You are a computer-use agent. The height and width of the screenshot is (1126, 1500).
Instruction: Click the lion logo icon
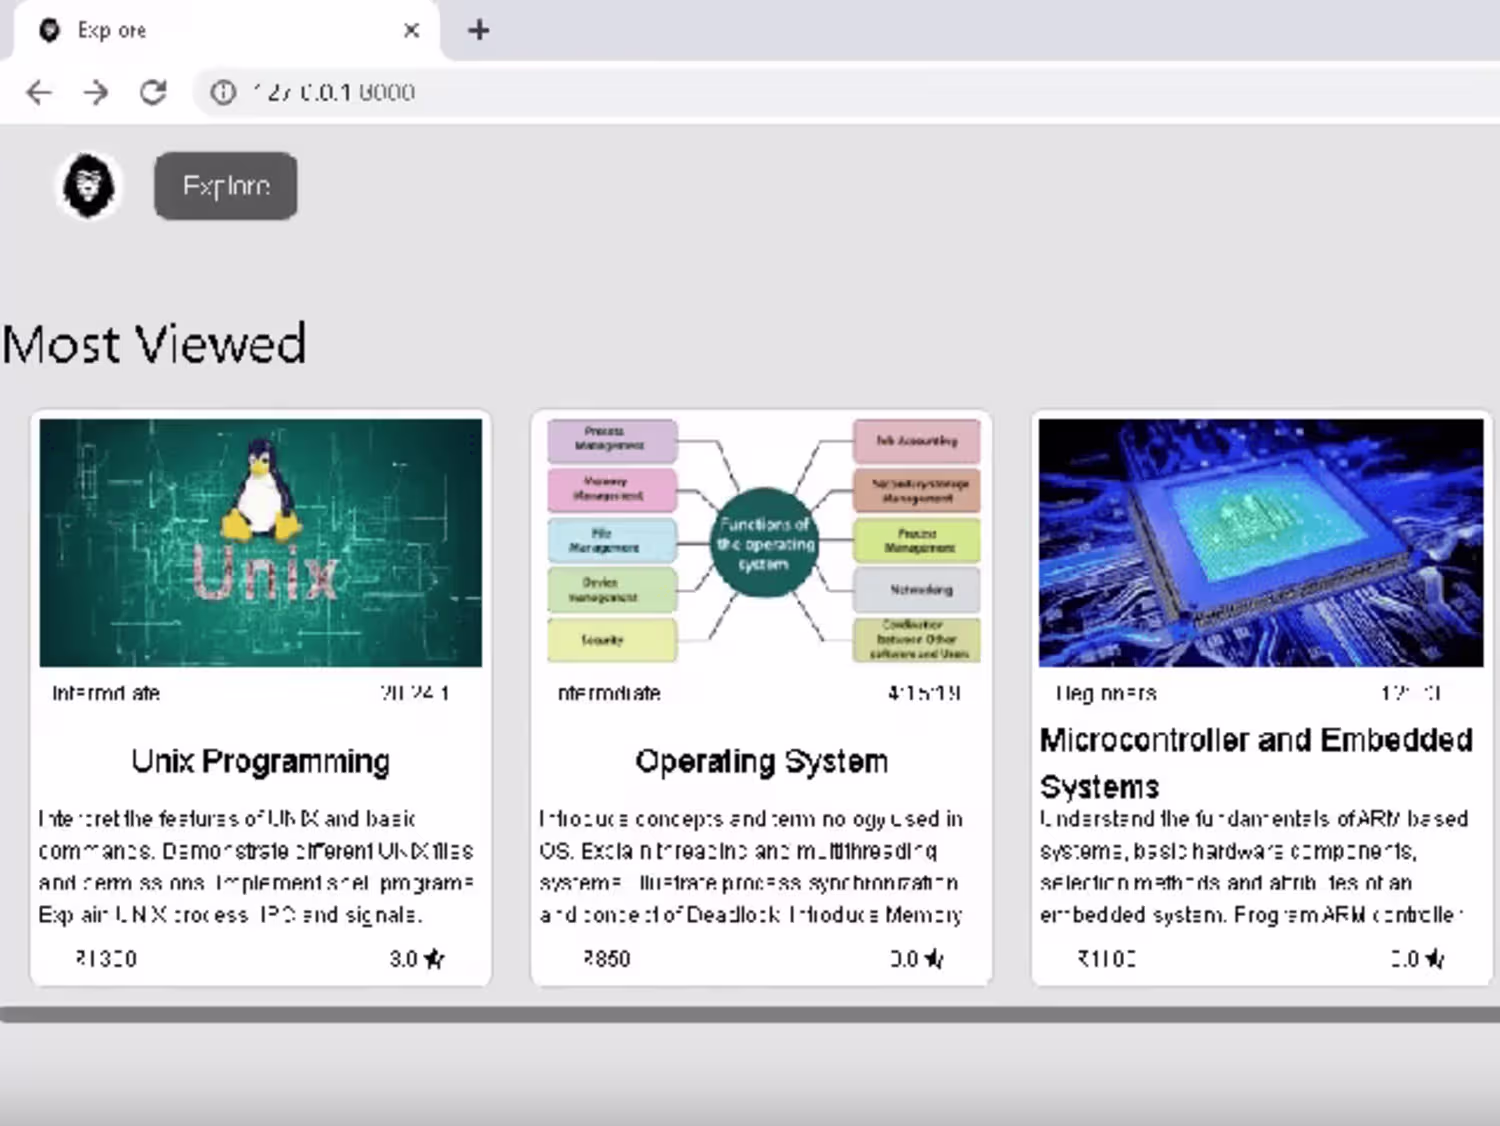pyautogui.click(x=89, y=185)
